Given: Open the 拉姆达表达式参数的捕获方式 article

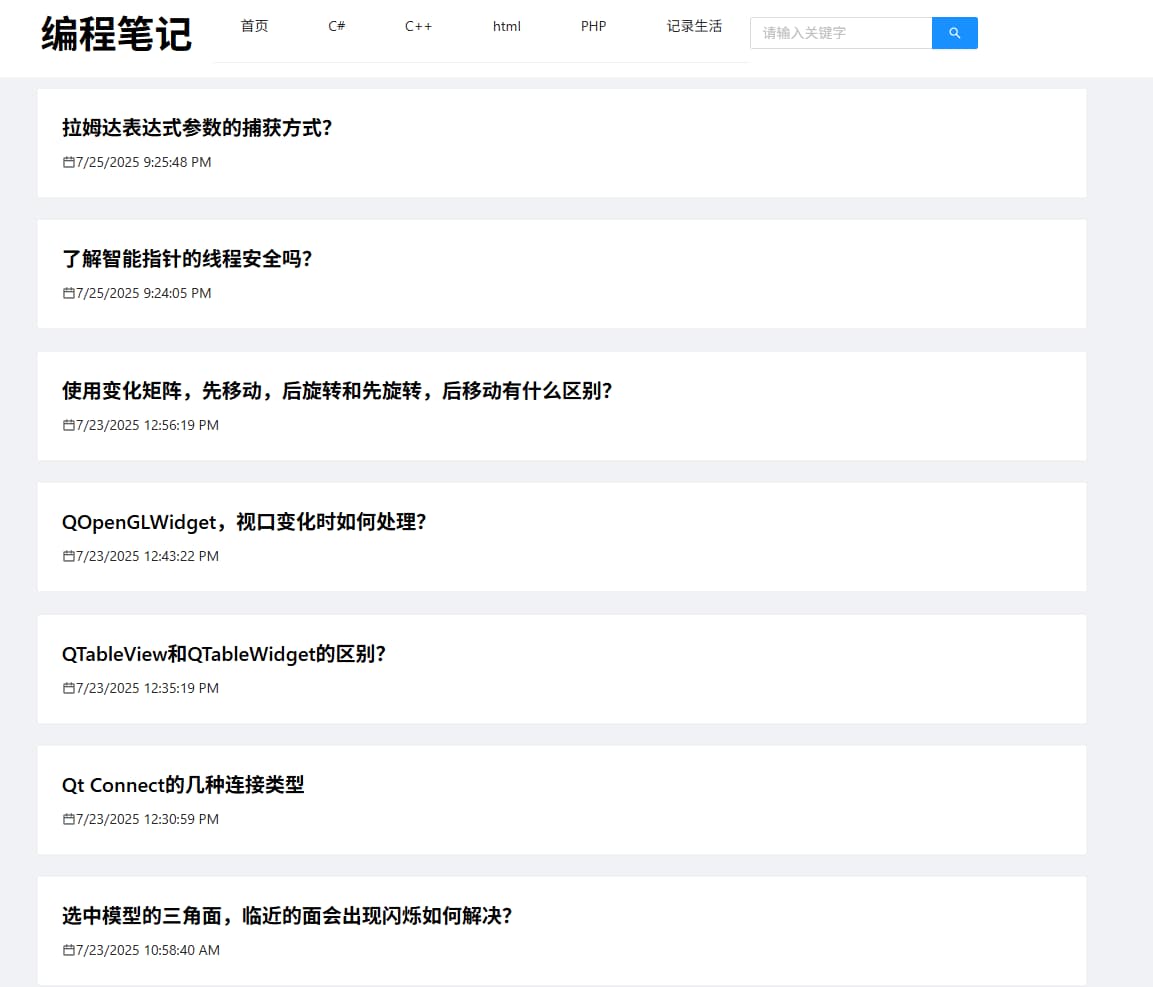Looking at the screenshot, I should pos(197,128).
